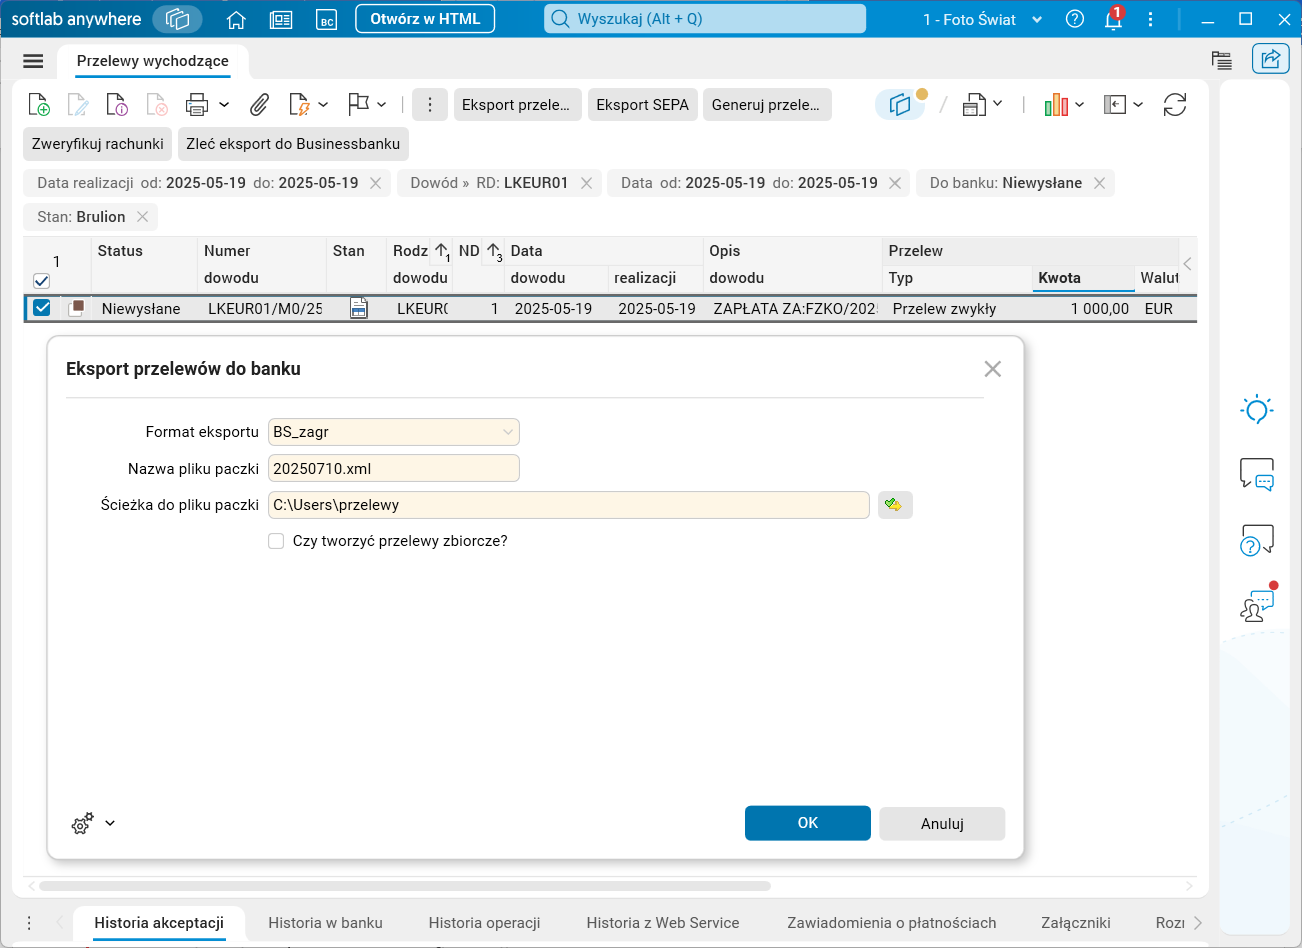Open the hamburger main menu
The height and width of the screenshot is (948, 1302).
pyautogui.click(x=33, y=61)
